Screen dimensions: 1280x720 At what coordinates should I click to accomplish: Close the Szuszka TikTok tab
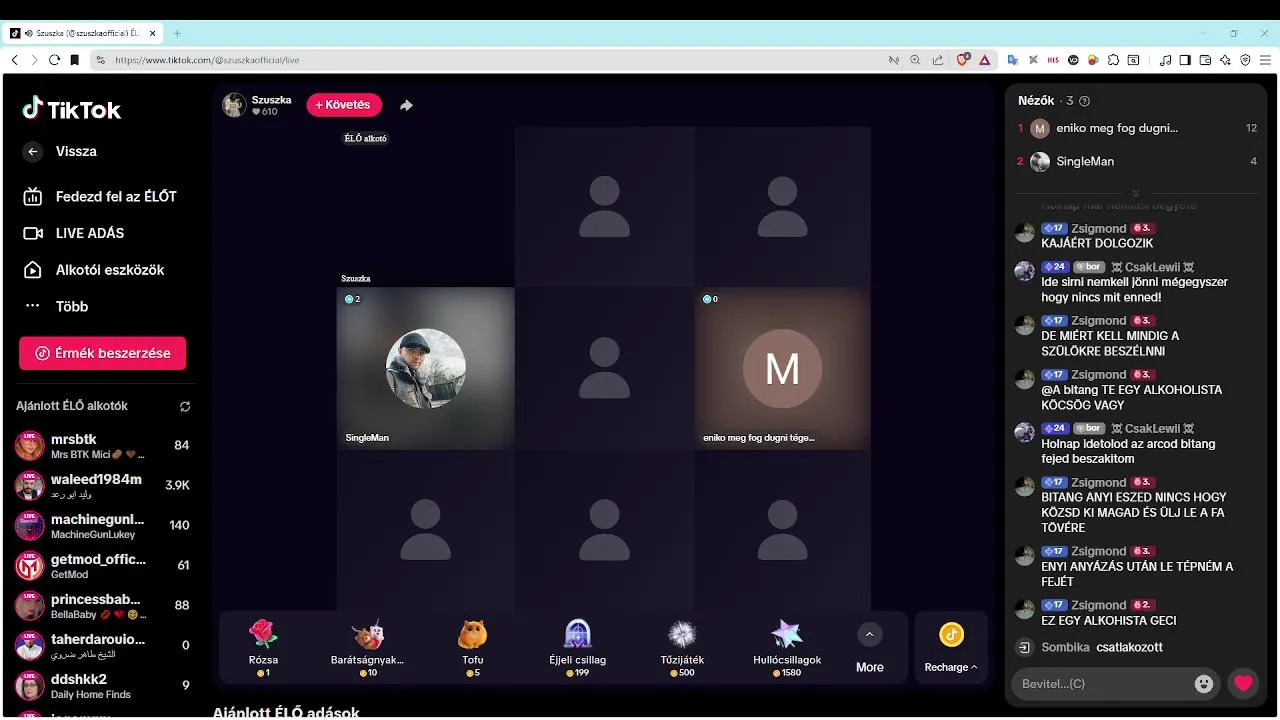point(153,33)
